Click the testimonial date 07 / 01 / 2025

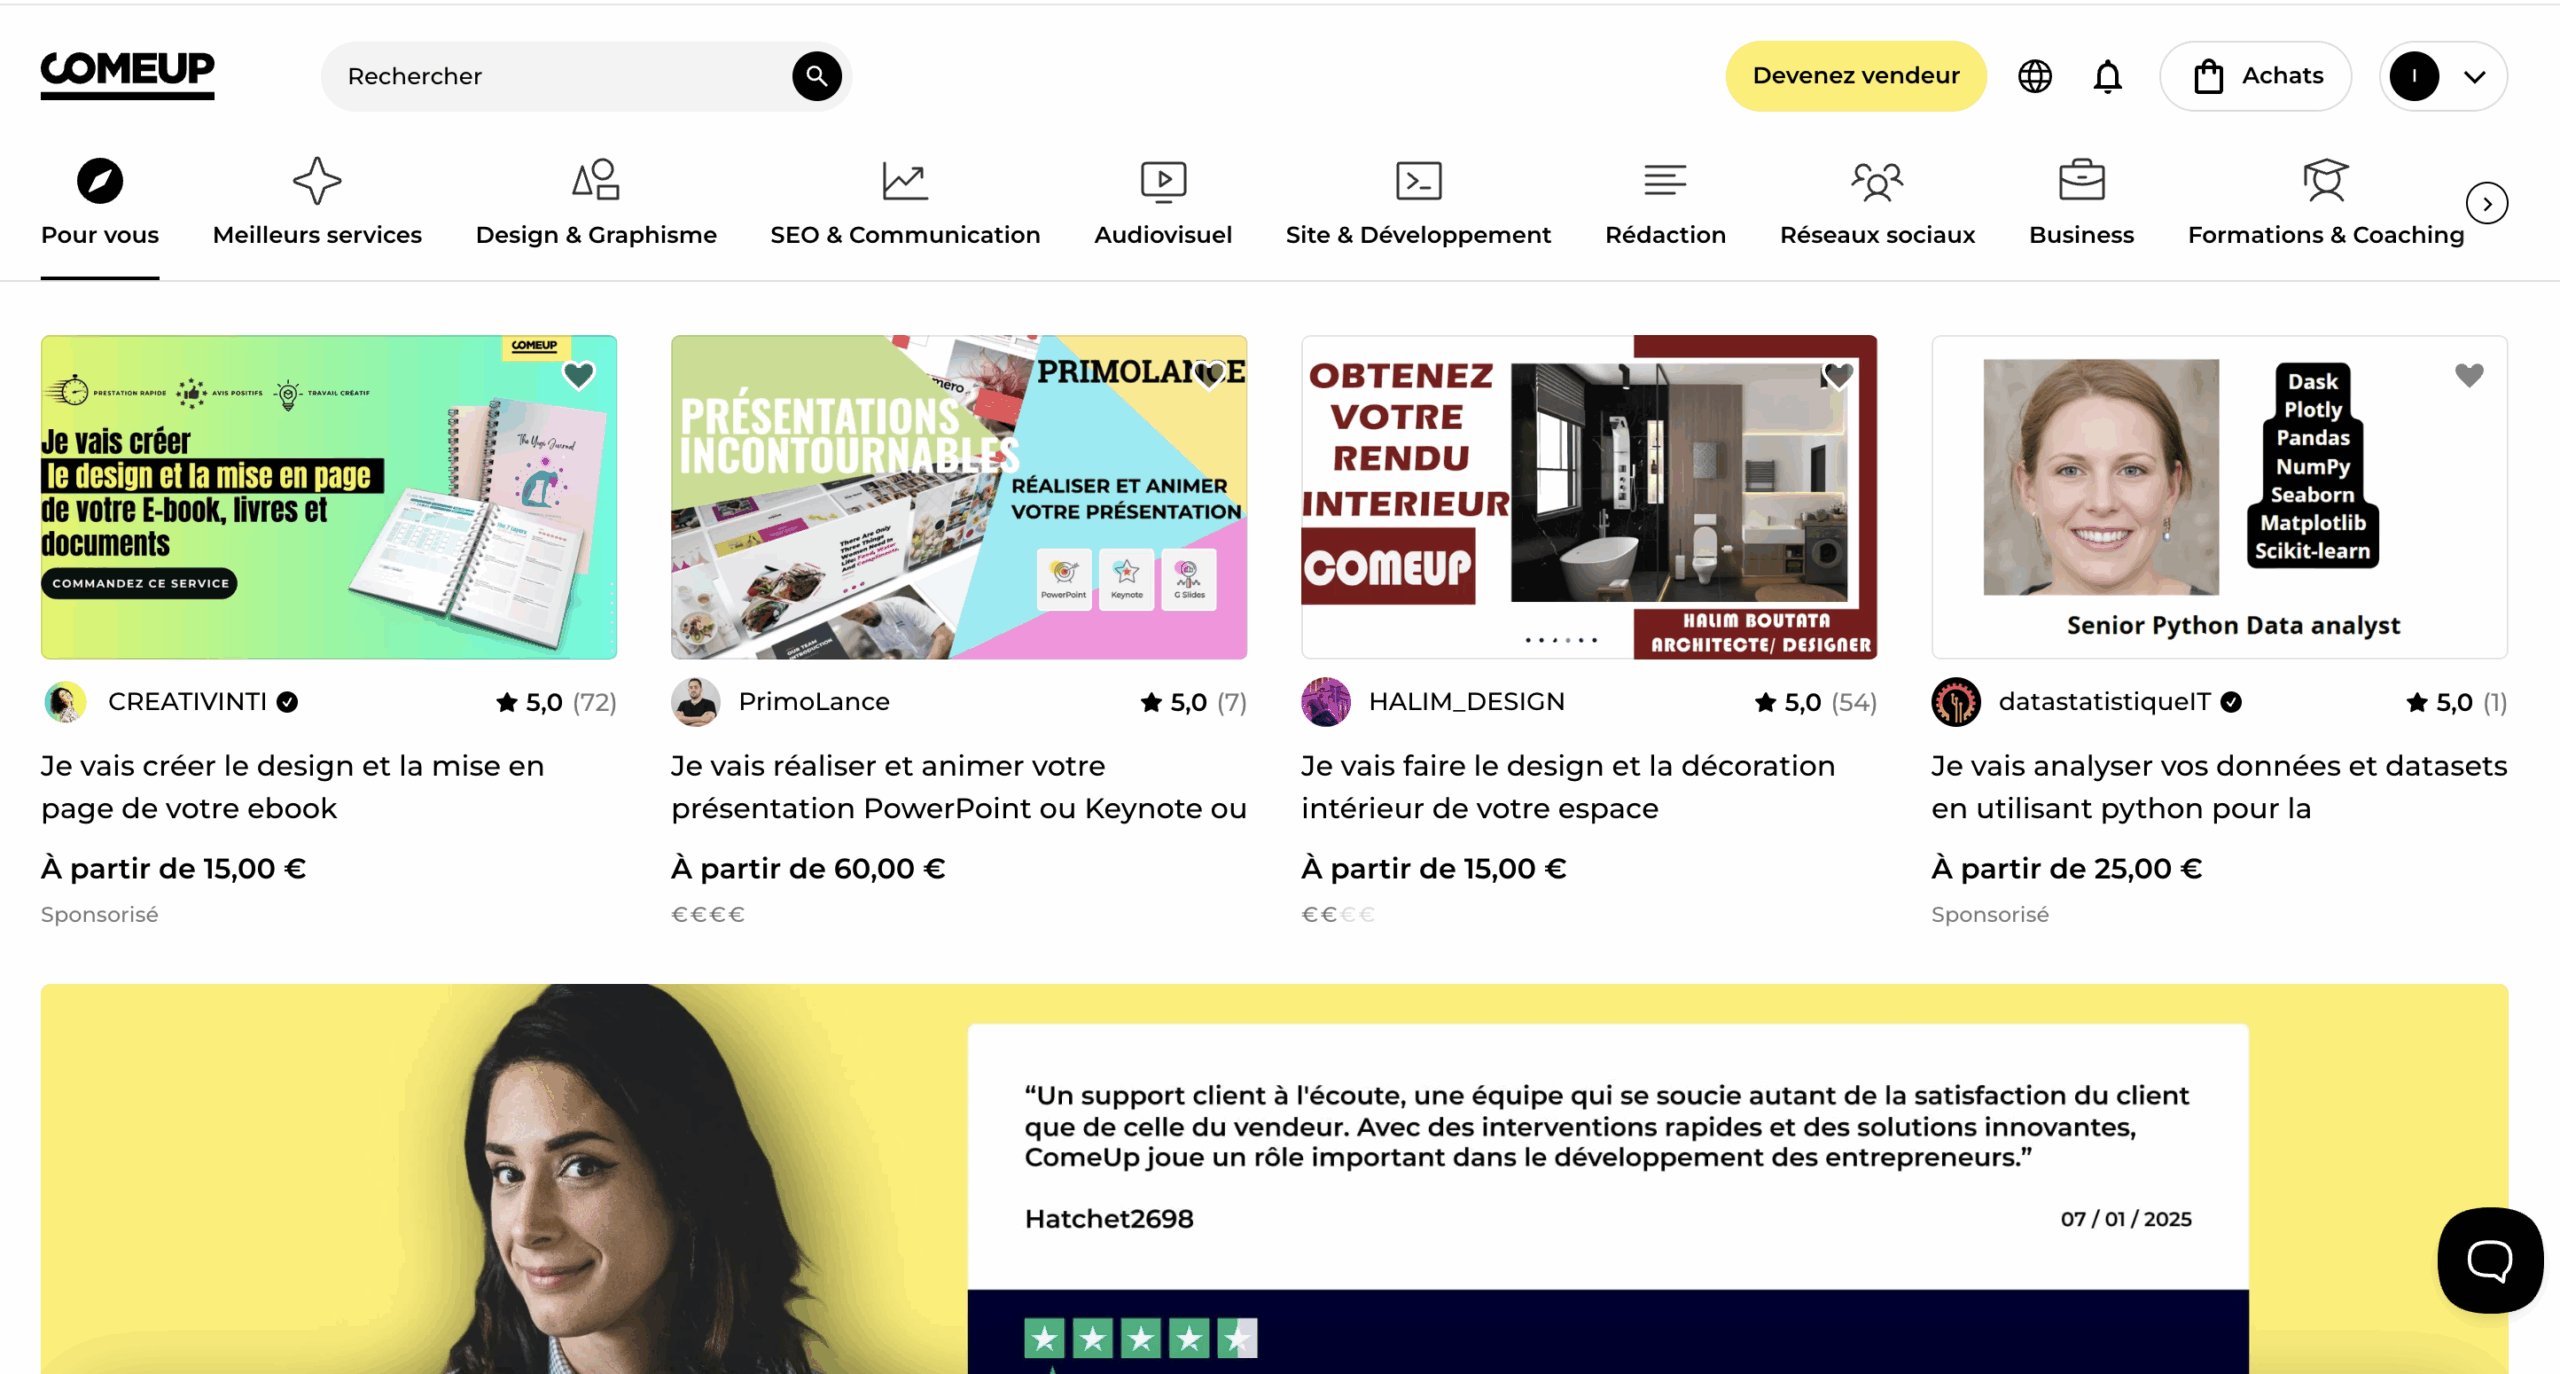tap(2126, 1219)
